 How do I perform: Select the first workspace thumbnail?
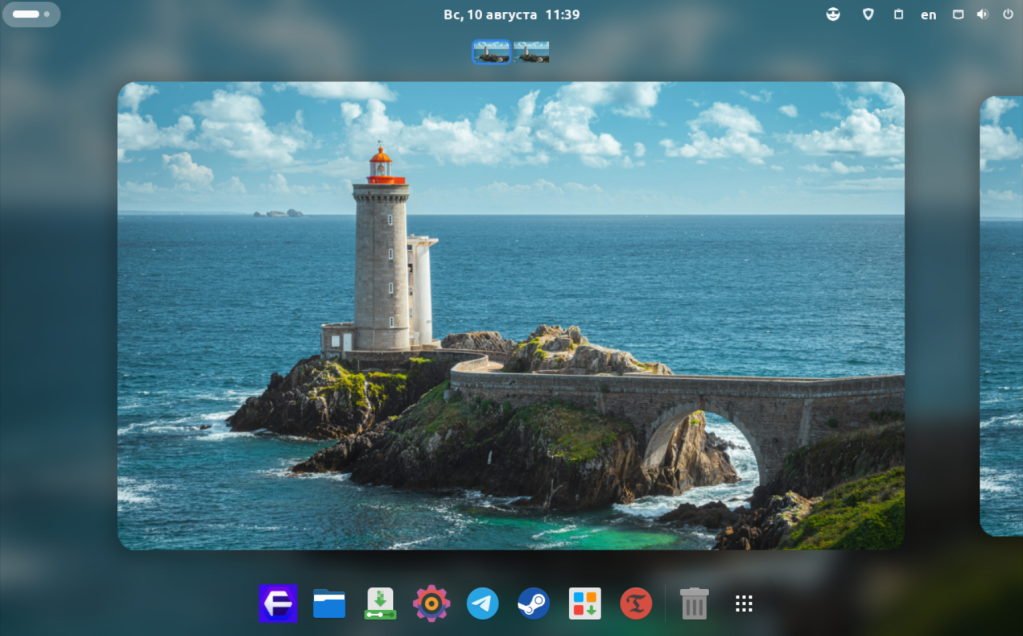(x=491, y=52)
